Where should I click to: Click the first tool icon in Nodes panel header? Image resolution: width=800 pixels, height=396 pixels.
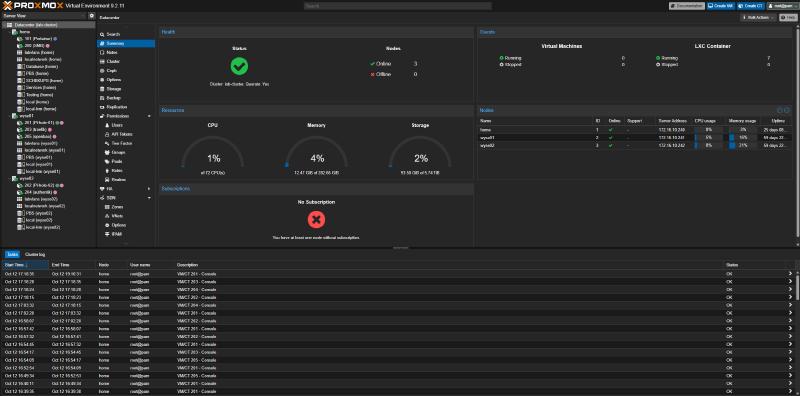pos(780,110)
